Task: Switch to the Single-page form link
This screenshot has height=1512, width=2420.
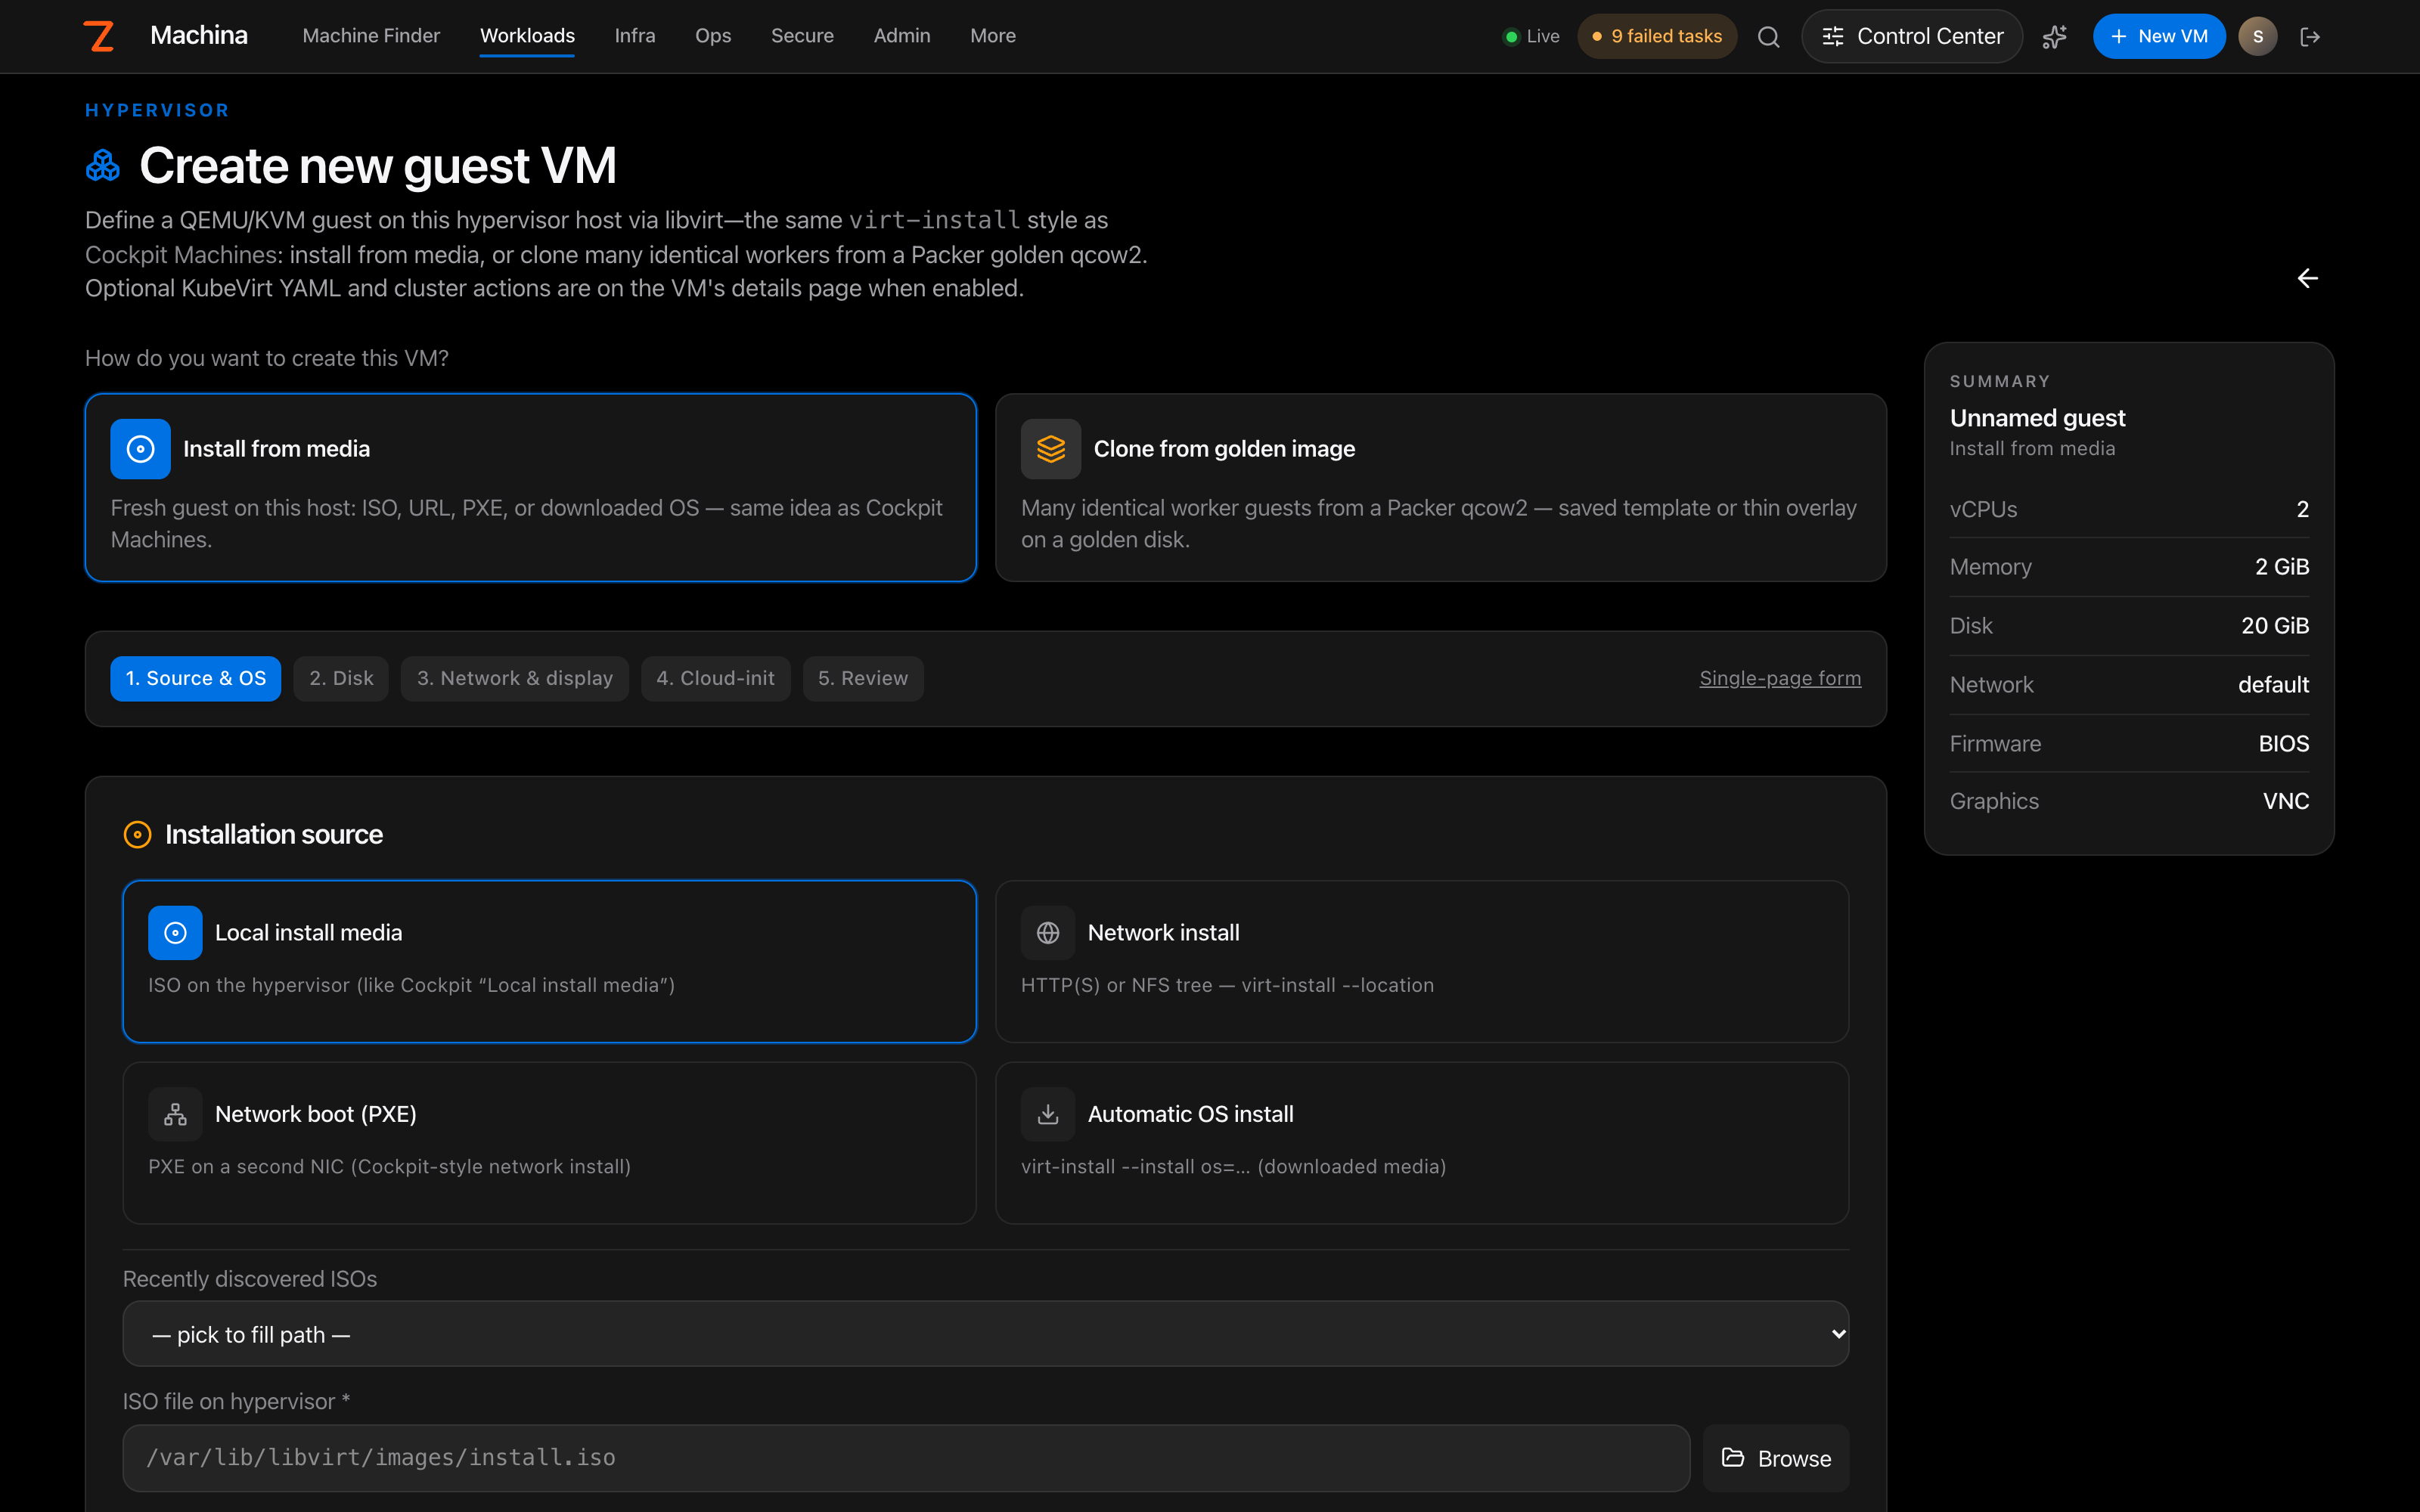Action: coord(1780,679)
